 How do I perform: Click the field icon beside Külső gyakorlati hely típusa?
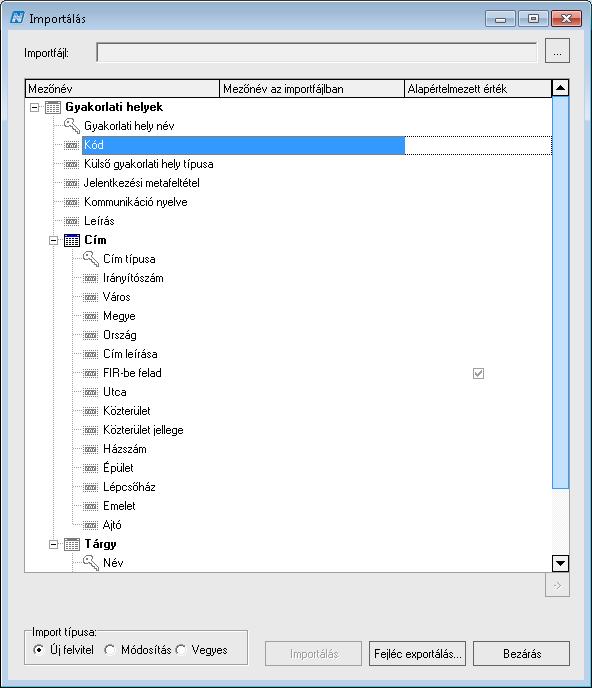pyautogui.click(x=72, y=164)
